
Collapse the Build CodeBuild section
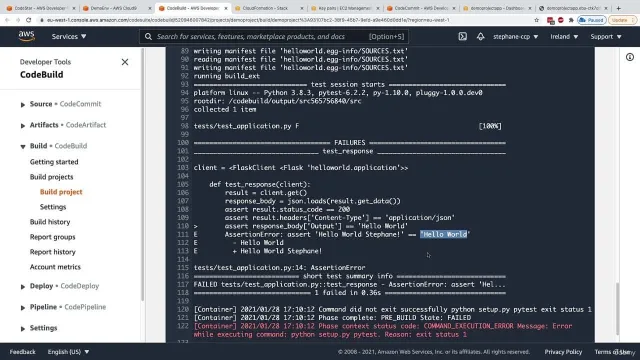click(23, 146)
